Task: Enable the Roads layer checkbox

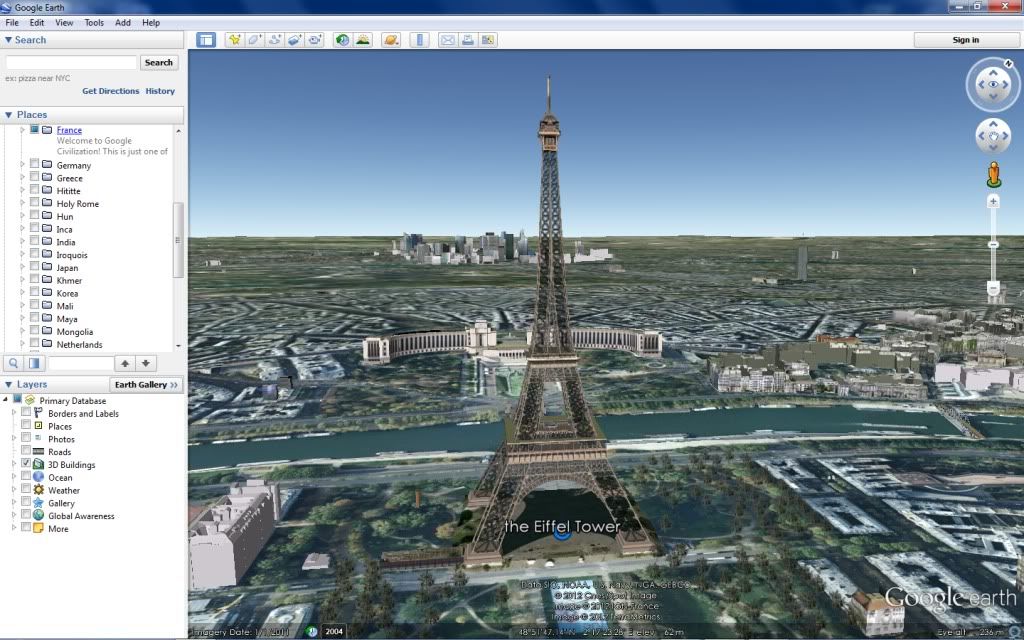Action: pos(26,450)
